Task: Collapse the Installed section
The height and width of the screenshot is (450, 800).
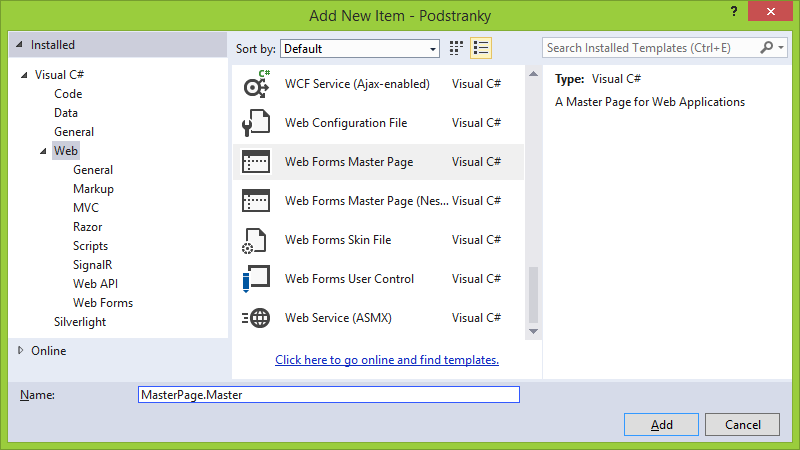Action: (20, 45)
